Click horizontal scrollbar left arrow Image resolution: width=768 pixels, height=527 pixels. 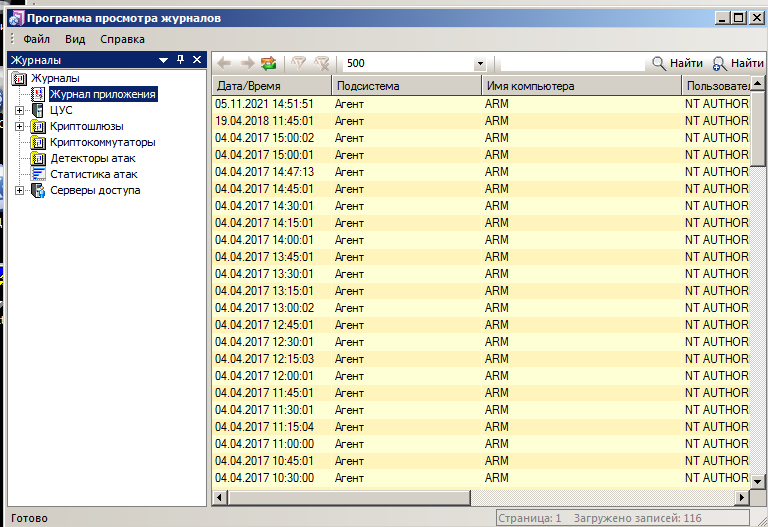point(219,498)
